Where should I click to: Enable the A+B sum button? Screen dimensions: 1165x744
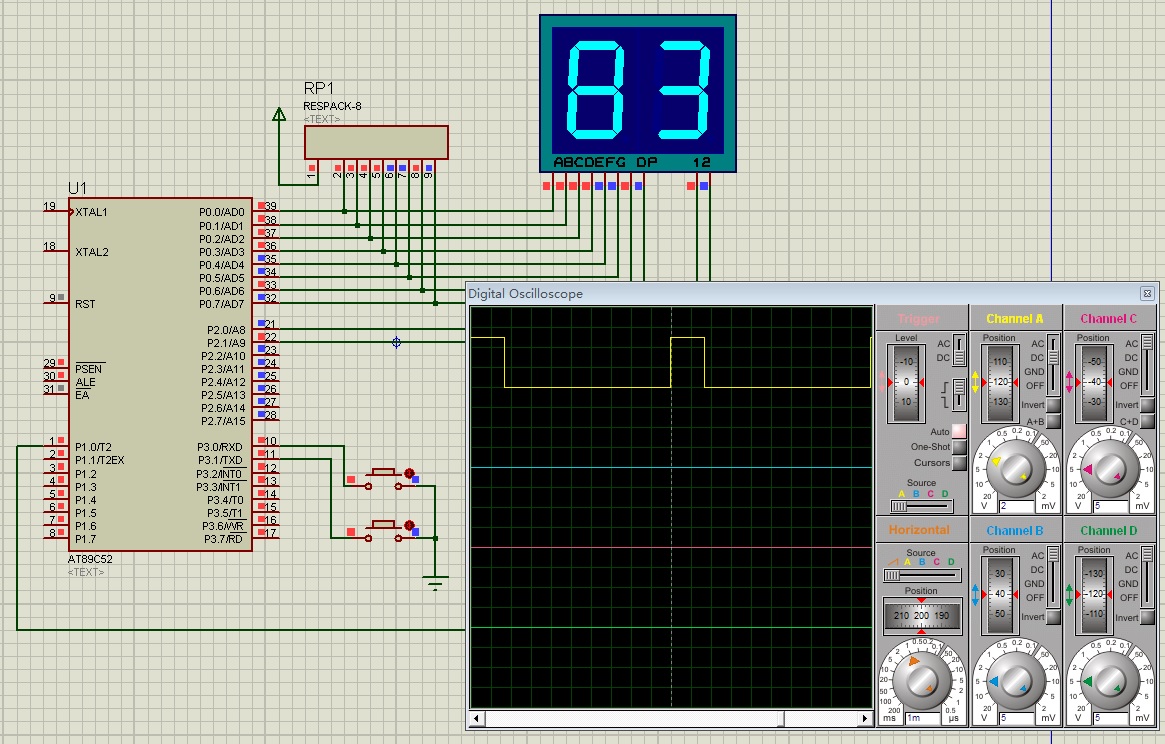tap(1053, 421)
